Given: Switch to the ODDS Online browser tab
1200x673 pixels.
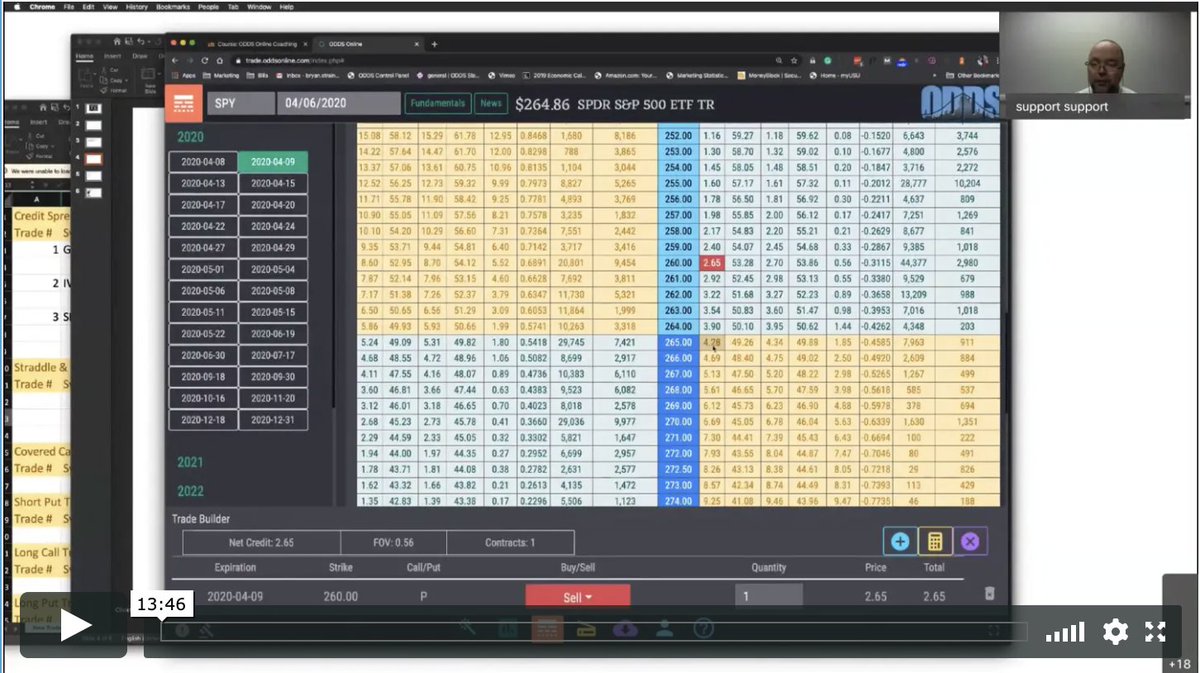Looking at the screenshot, I should click(x=367, y=44).
